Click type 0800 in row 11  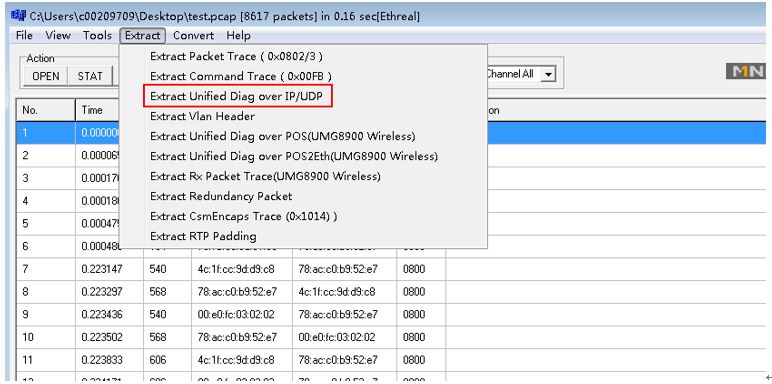click(414, 360)
